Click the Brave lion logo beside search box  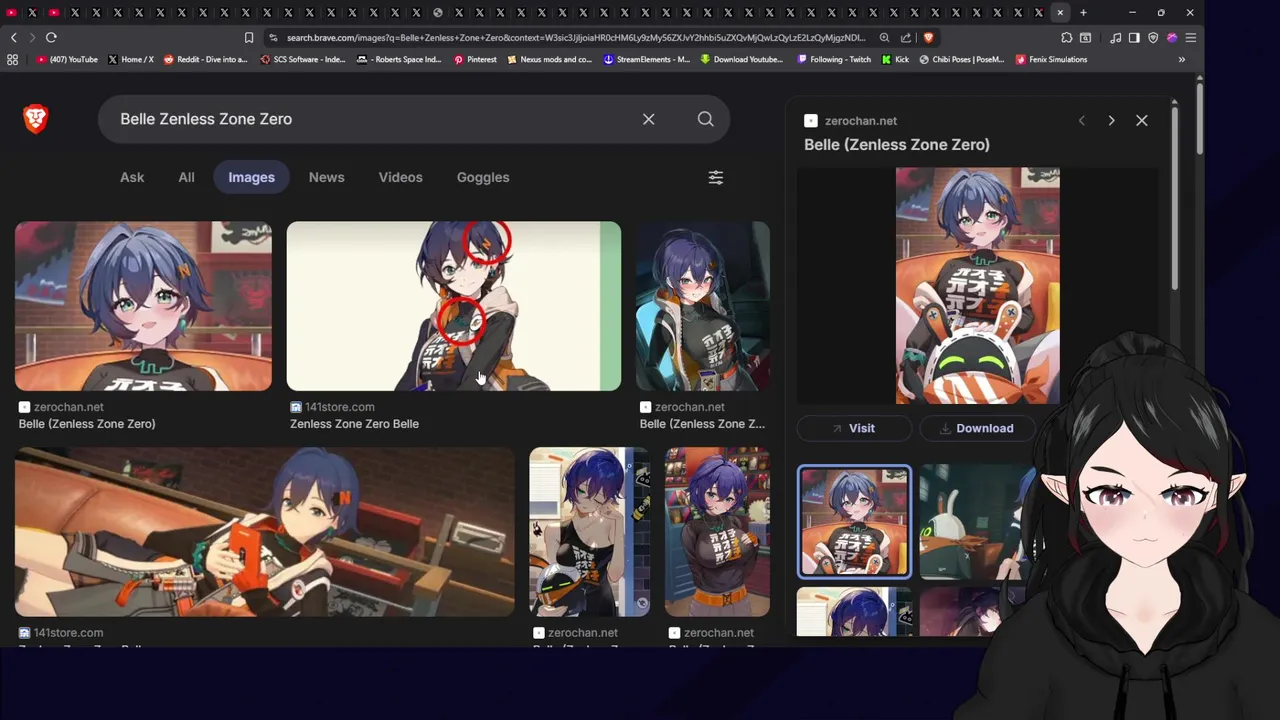pos(35,119)
